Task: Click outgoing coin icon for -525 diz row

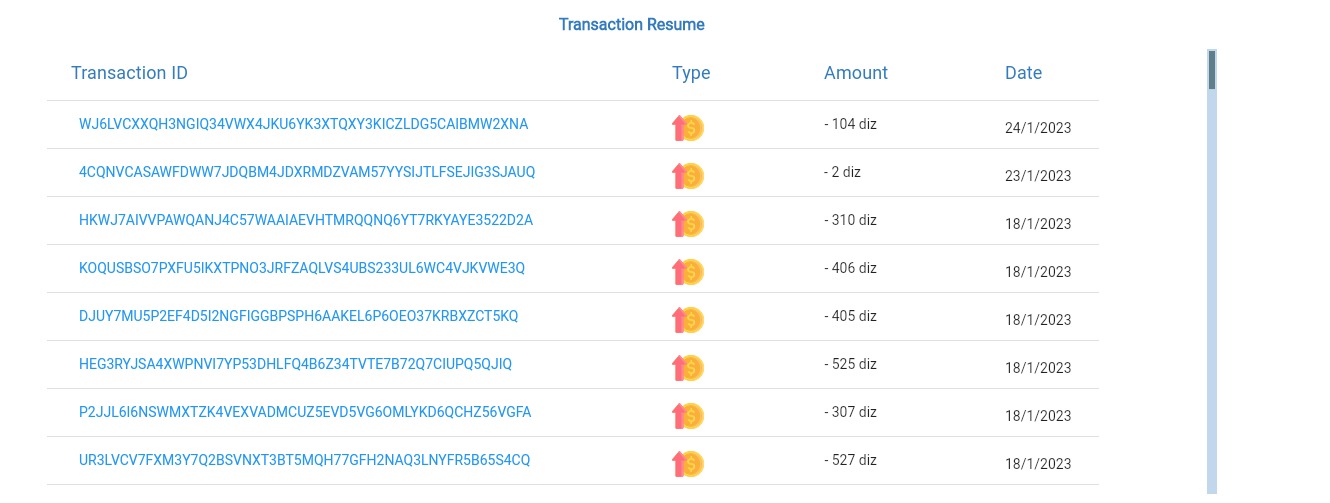Action: point(687,368)
